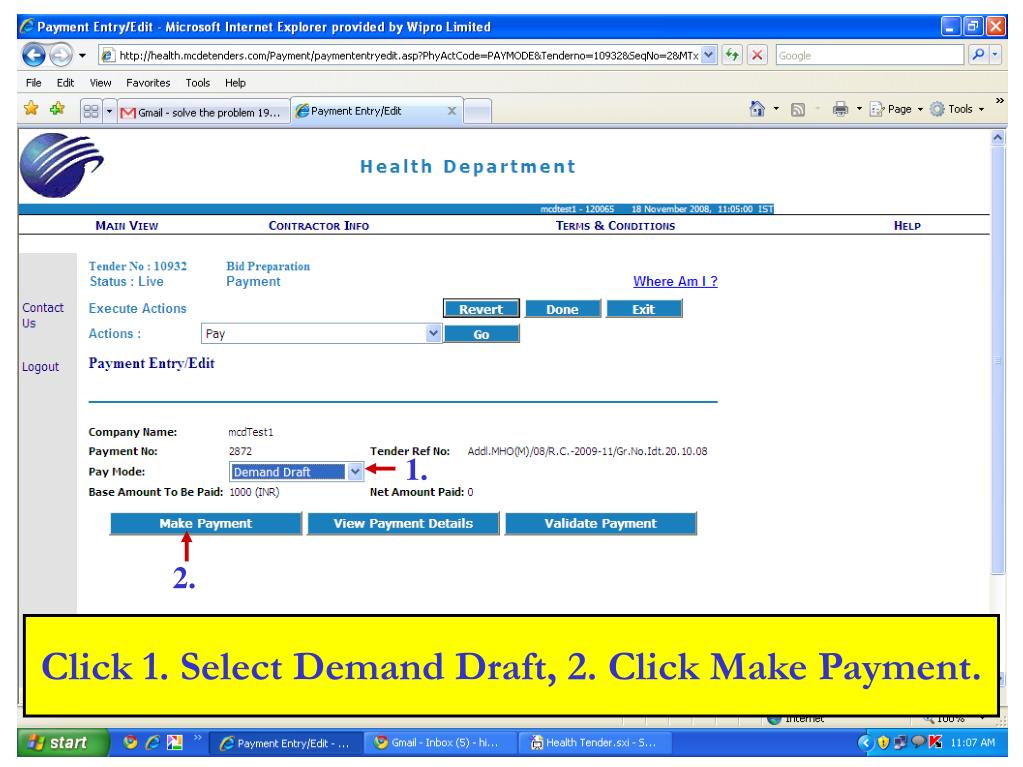The height and width of the screenshot is (767, 1023).
Task: Click the Make Payment button
Action: pyautogui.click(x=206, y=524)
